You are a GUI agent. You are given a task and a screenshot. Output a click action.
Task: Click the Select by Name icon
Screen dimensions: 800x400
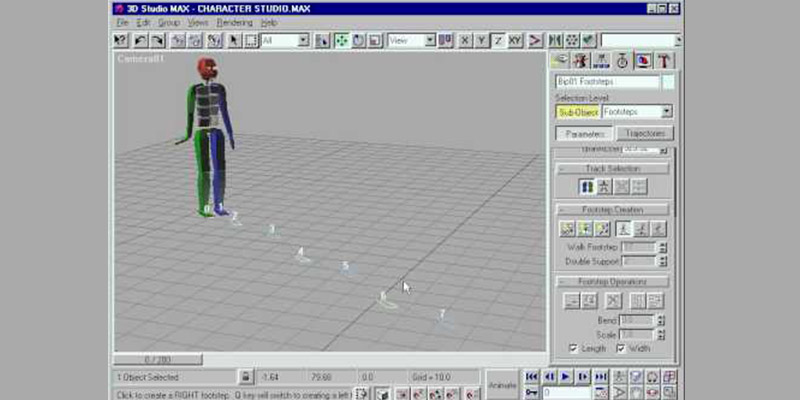322,40
